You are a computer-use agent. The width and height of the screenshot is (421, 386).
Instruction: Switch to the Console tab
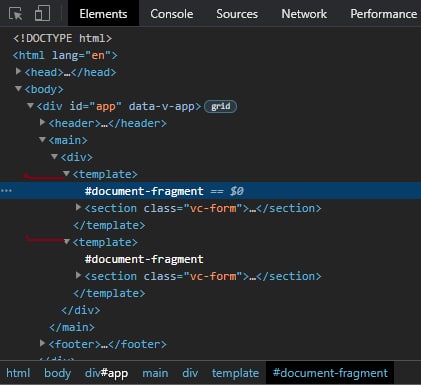pos(172,14)
